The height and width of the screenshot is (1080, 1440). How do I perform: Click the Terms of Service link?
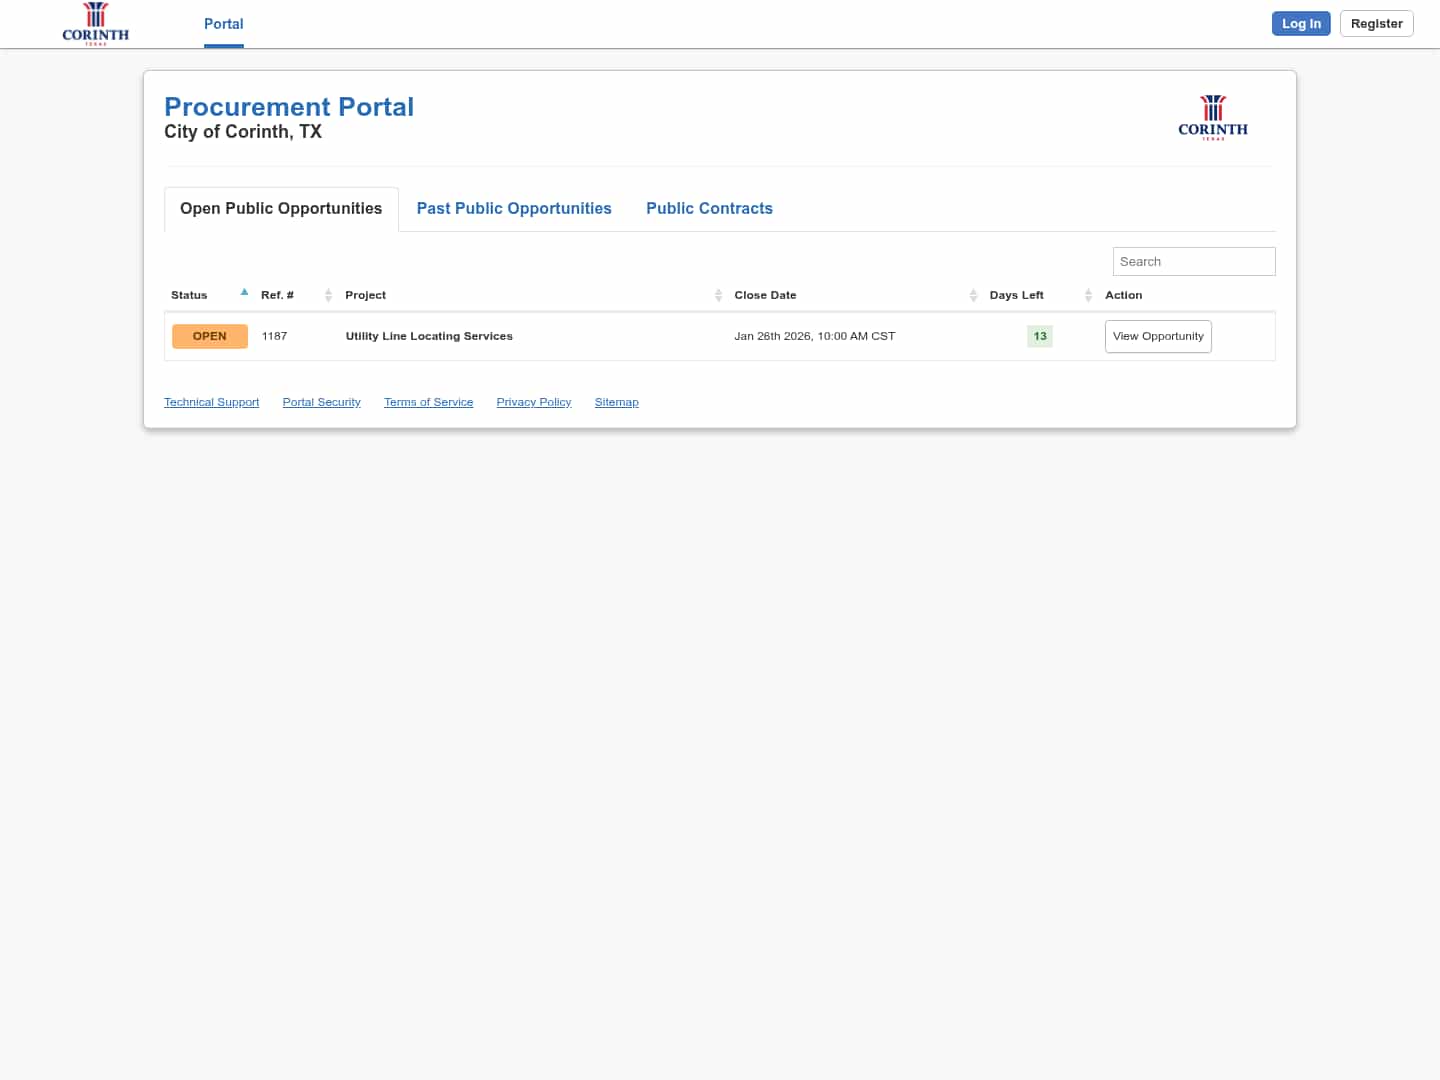(428, 402)
